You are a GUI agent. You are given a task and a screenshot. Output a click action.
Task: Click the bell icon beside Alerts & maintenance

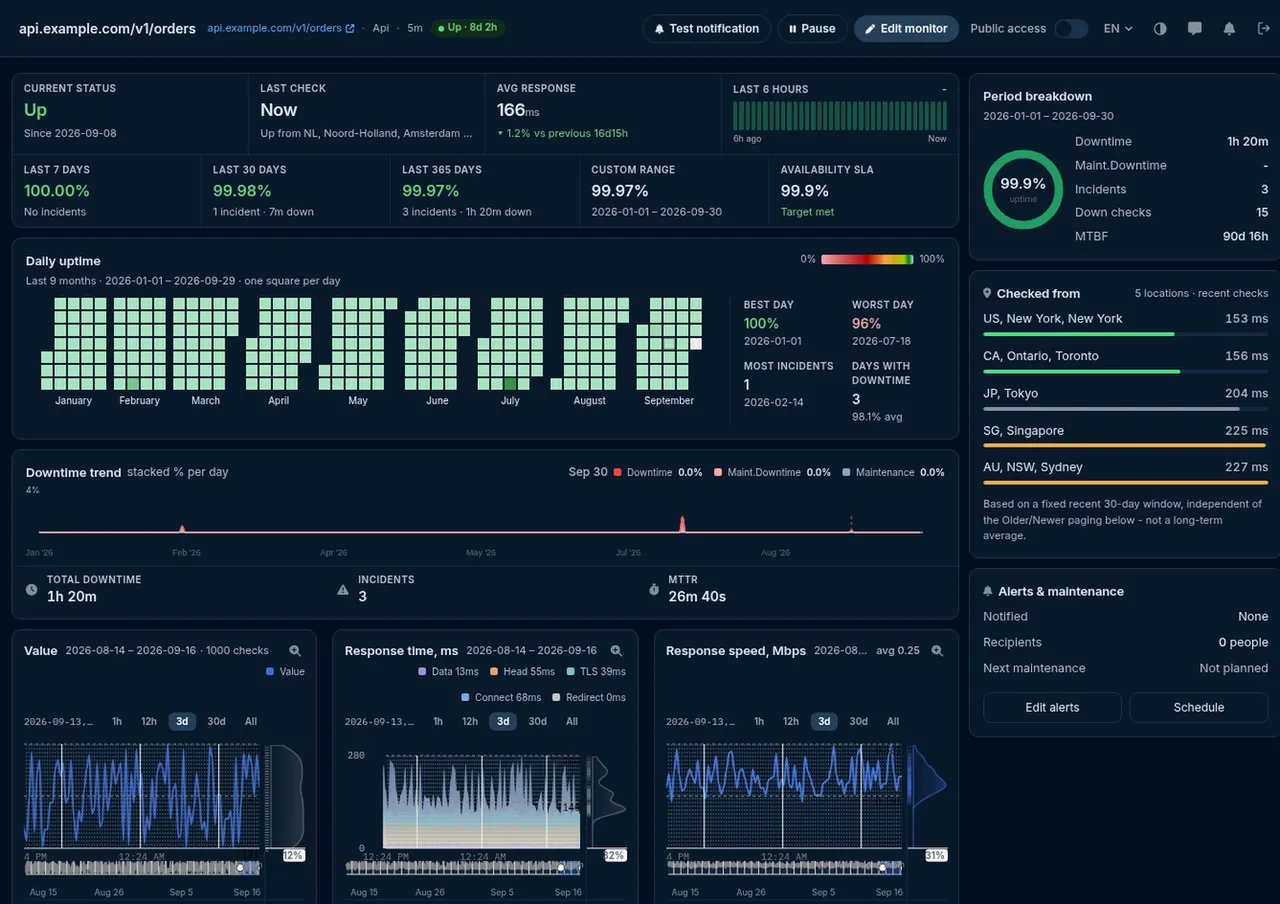tap(988, 592)
